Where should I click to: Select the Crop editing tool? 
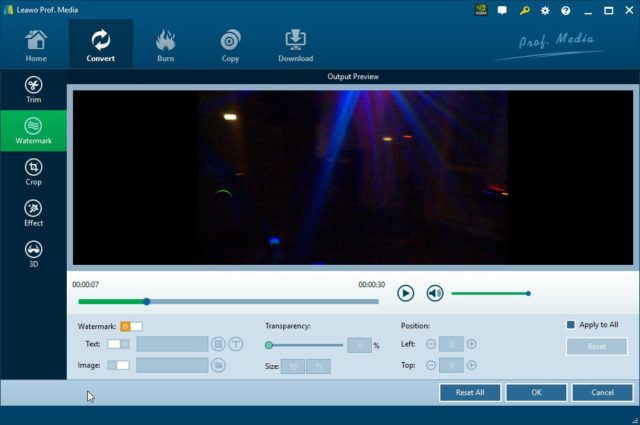[x=33, y=172]
